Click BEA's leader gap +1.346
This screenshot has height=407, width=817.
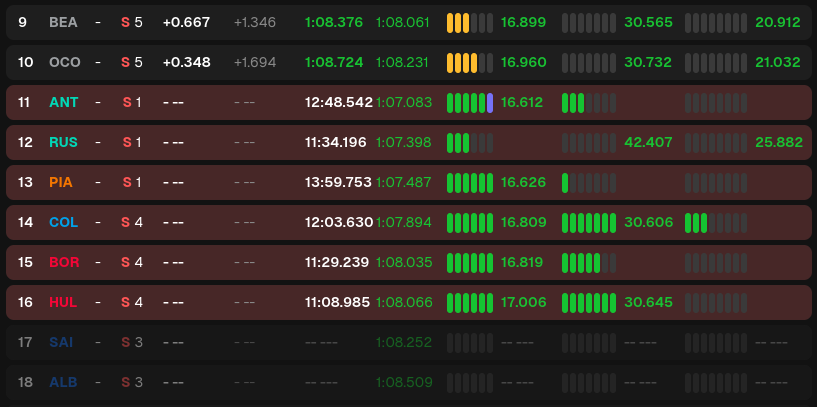pyautogui.click(x=255, y=22)
